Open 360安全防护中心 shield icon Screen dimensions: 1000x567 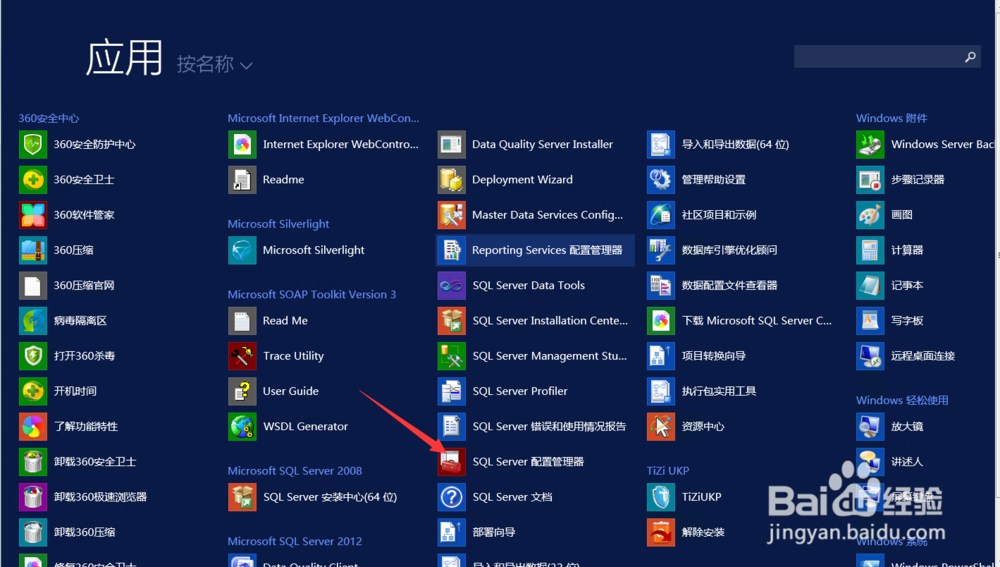click(33, 145)
